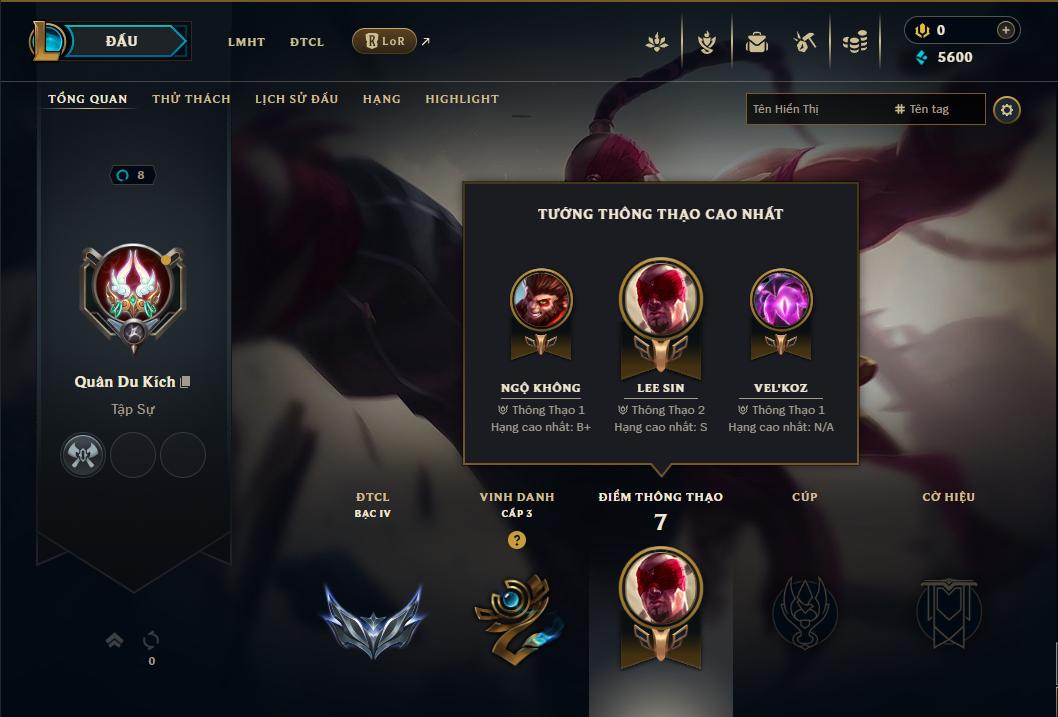Screen dimensions: 1058x717
Task: Select the axes challenge token slot
Action: pos(82,455)
